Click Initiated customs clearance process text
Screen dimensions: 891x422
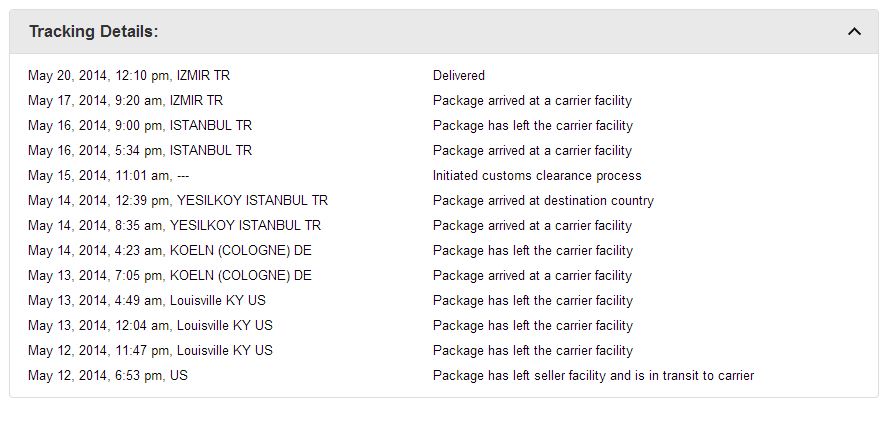(x=537, y=176)
